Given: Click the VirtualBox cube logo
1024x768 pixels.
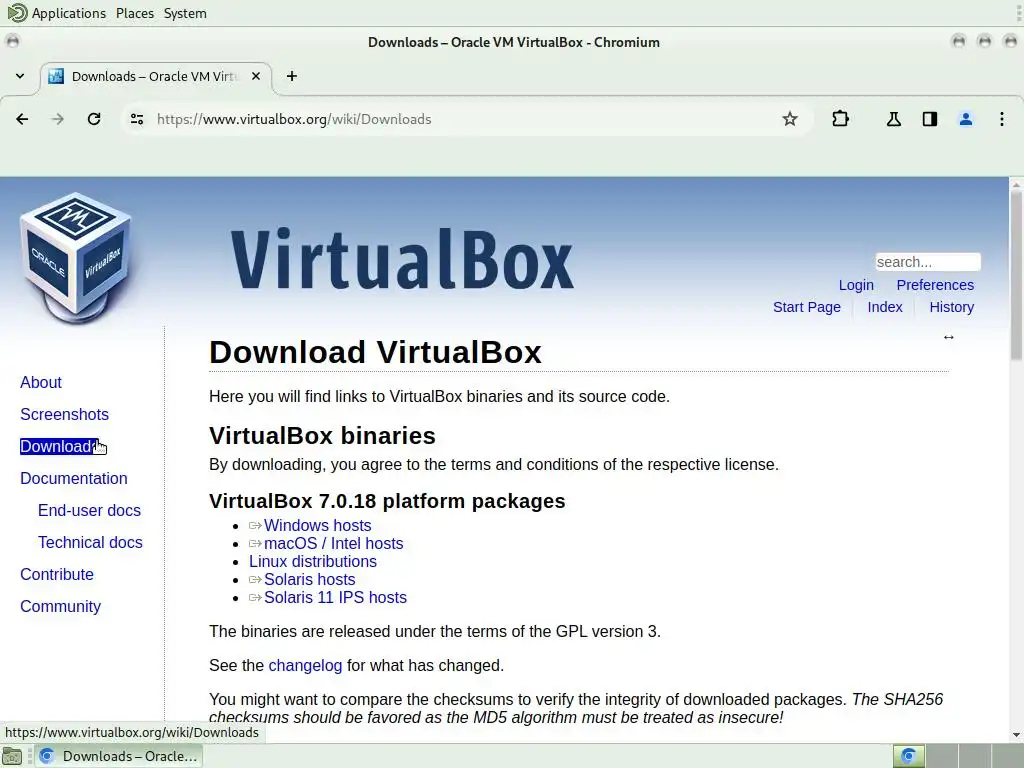Looking at the screenshot, I should 76,258.
